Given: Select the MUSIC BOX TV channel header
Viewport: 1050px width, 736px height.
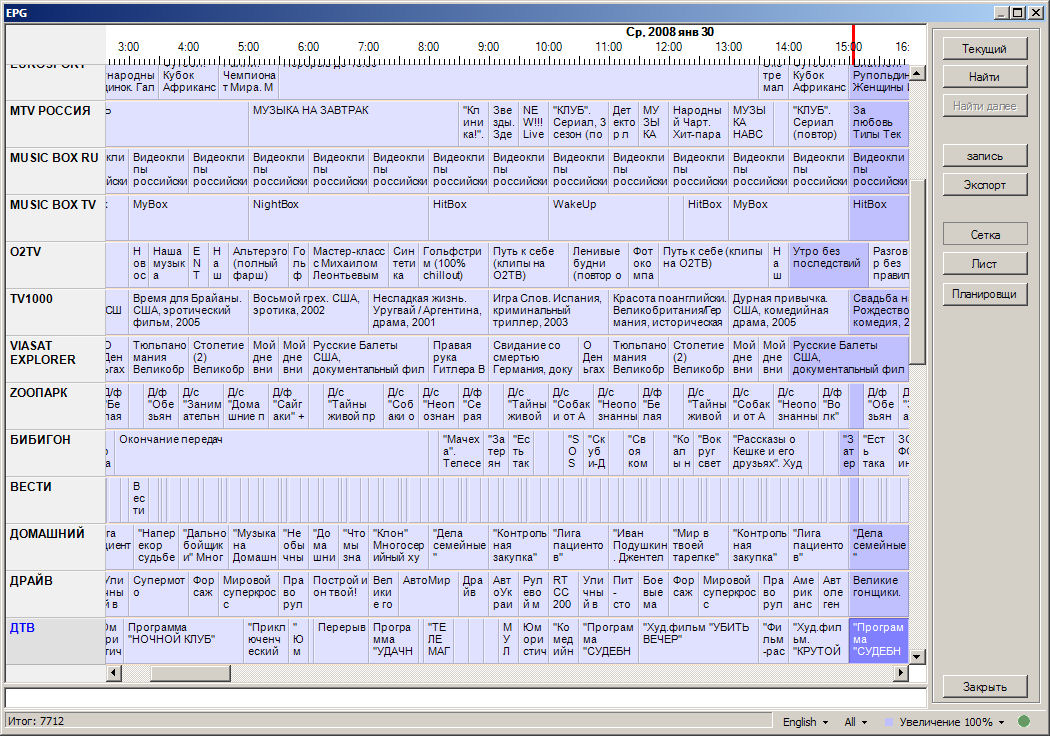Looking at the screenshot, I should tap(56, 218).
